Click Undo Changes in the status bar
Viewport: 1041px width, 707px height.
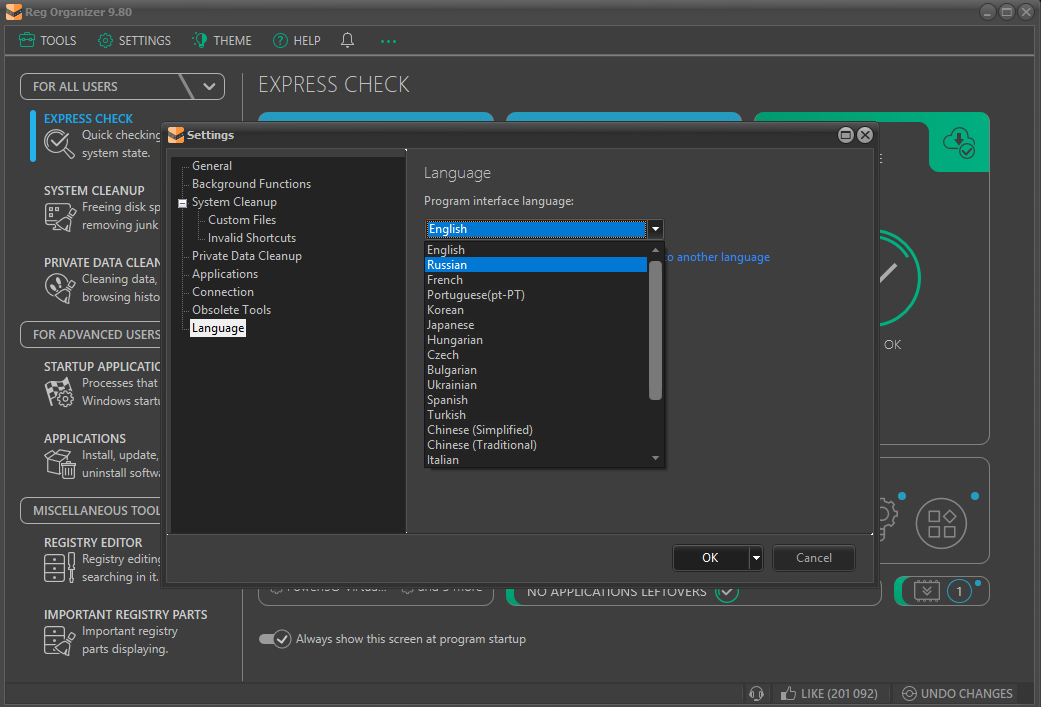[x=957, y=694]
